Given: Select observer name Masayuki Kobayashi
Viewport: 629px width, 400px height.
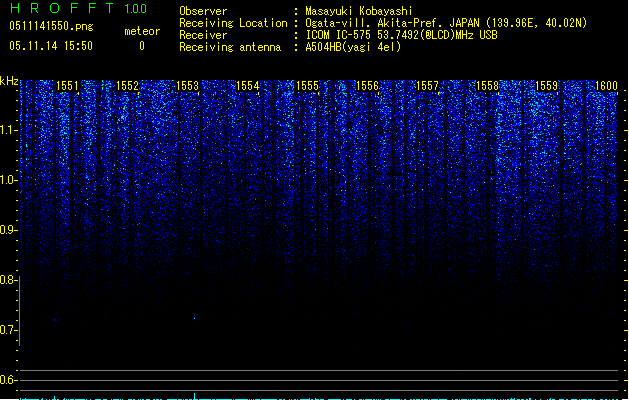Looking at the screenshot, I should pyautogui.click(x=359, y=11).
